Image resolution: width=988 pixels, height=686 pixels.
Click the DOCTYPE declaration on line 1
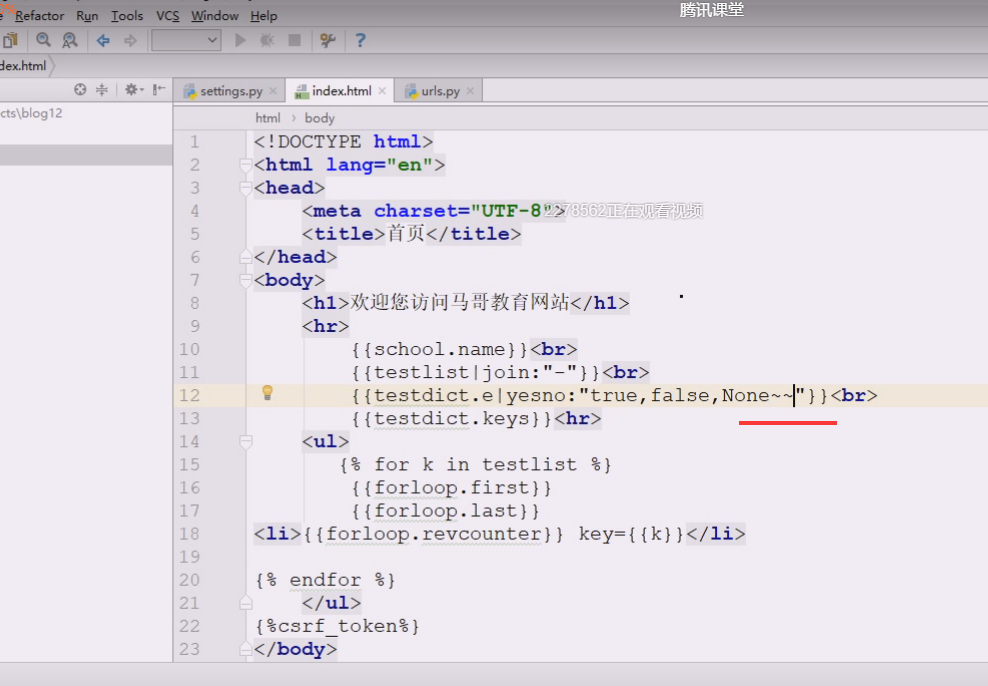click(343, 142)
